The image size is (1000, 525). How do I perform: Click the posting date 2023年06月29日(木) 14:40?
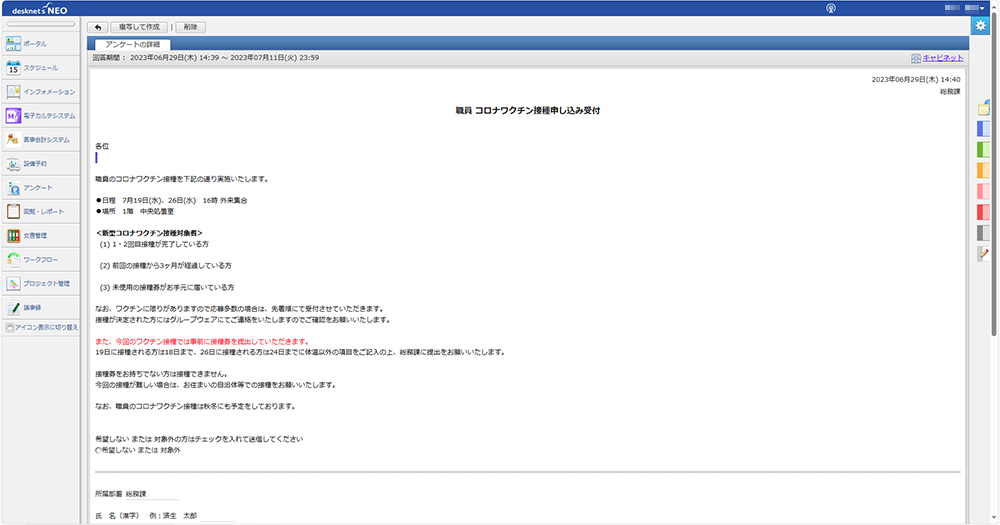pyautogui.click(x=916, y=80)
